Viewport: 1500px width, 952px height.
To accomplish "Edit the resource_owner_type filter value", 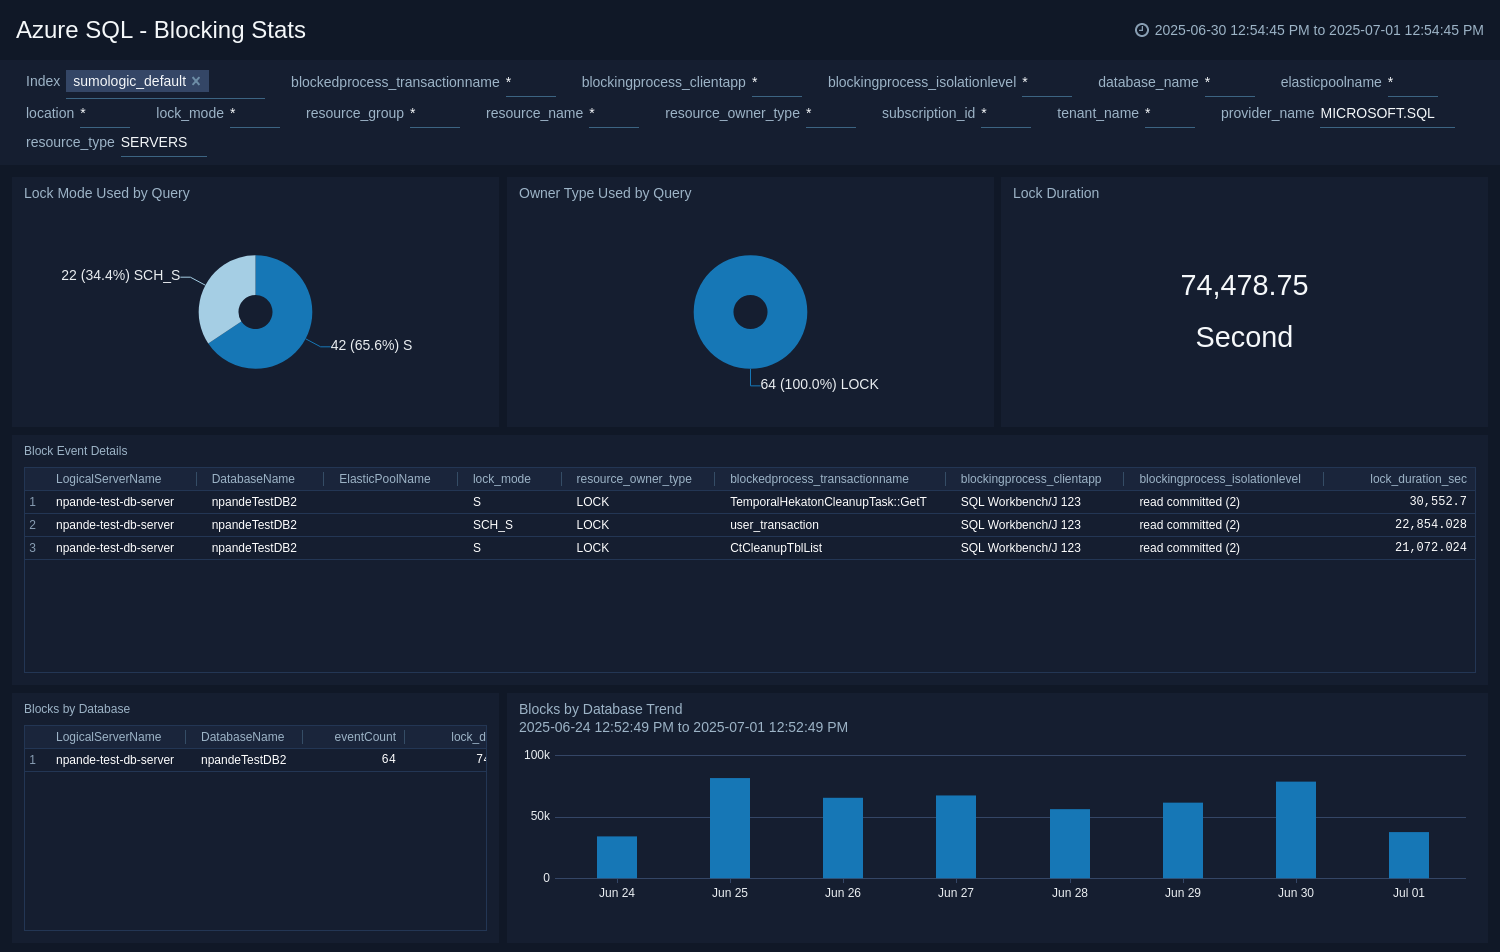I will [x=830, y=114].
